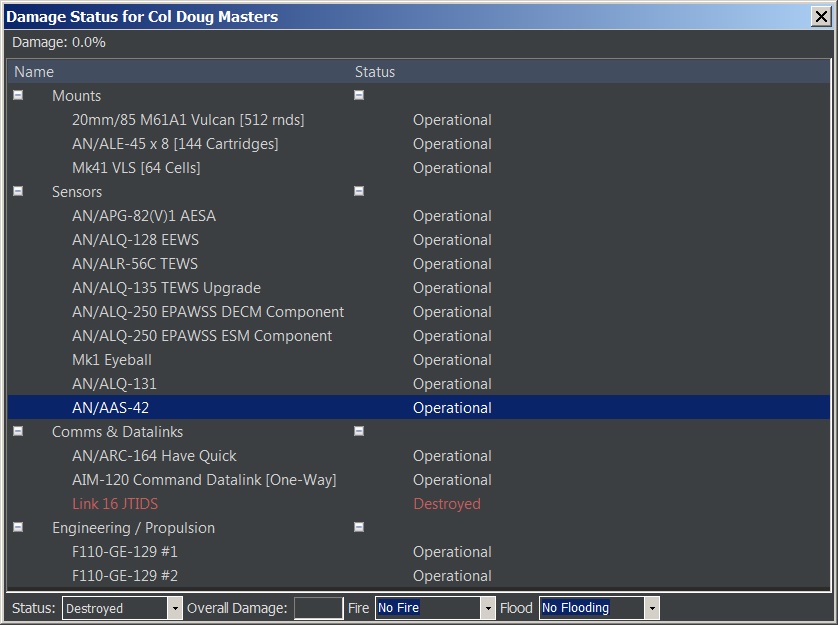Click Operational status of F110-GE-129 #2

coord(452,576)
